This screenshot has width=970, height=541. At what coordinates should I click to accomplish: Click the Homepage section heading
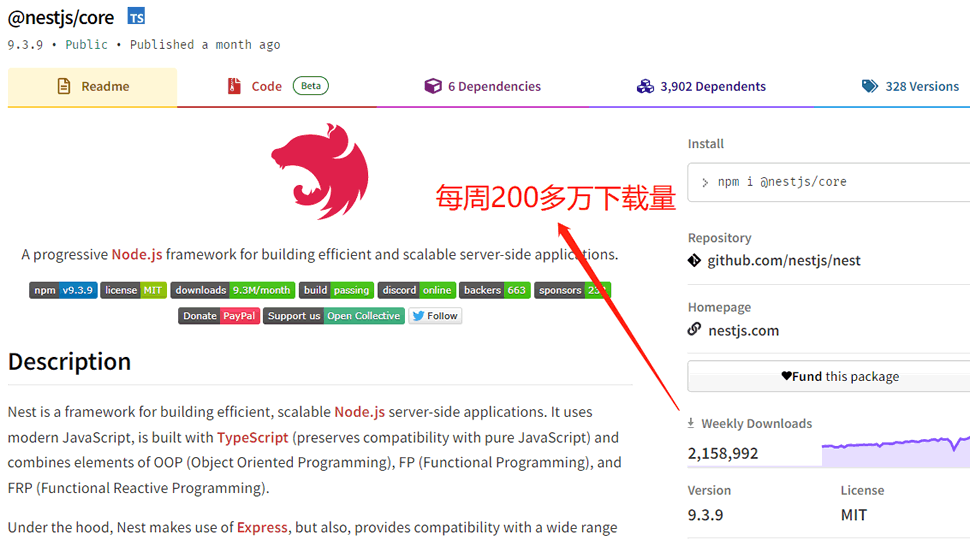(x=719, y=307)
